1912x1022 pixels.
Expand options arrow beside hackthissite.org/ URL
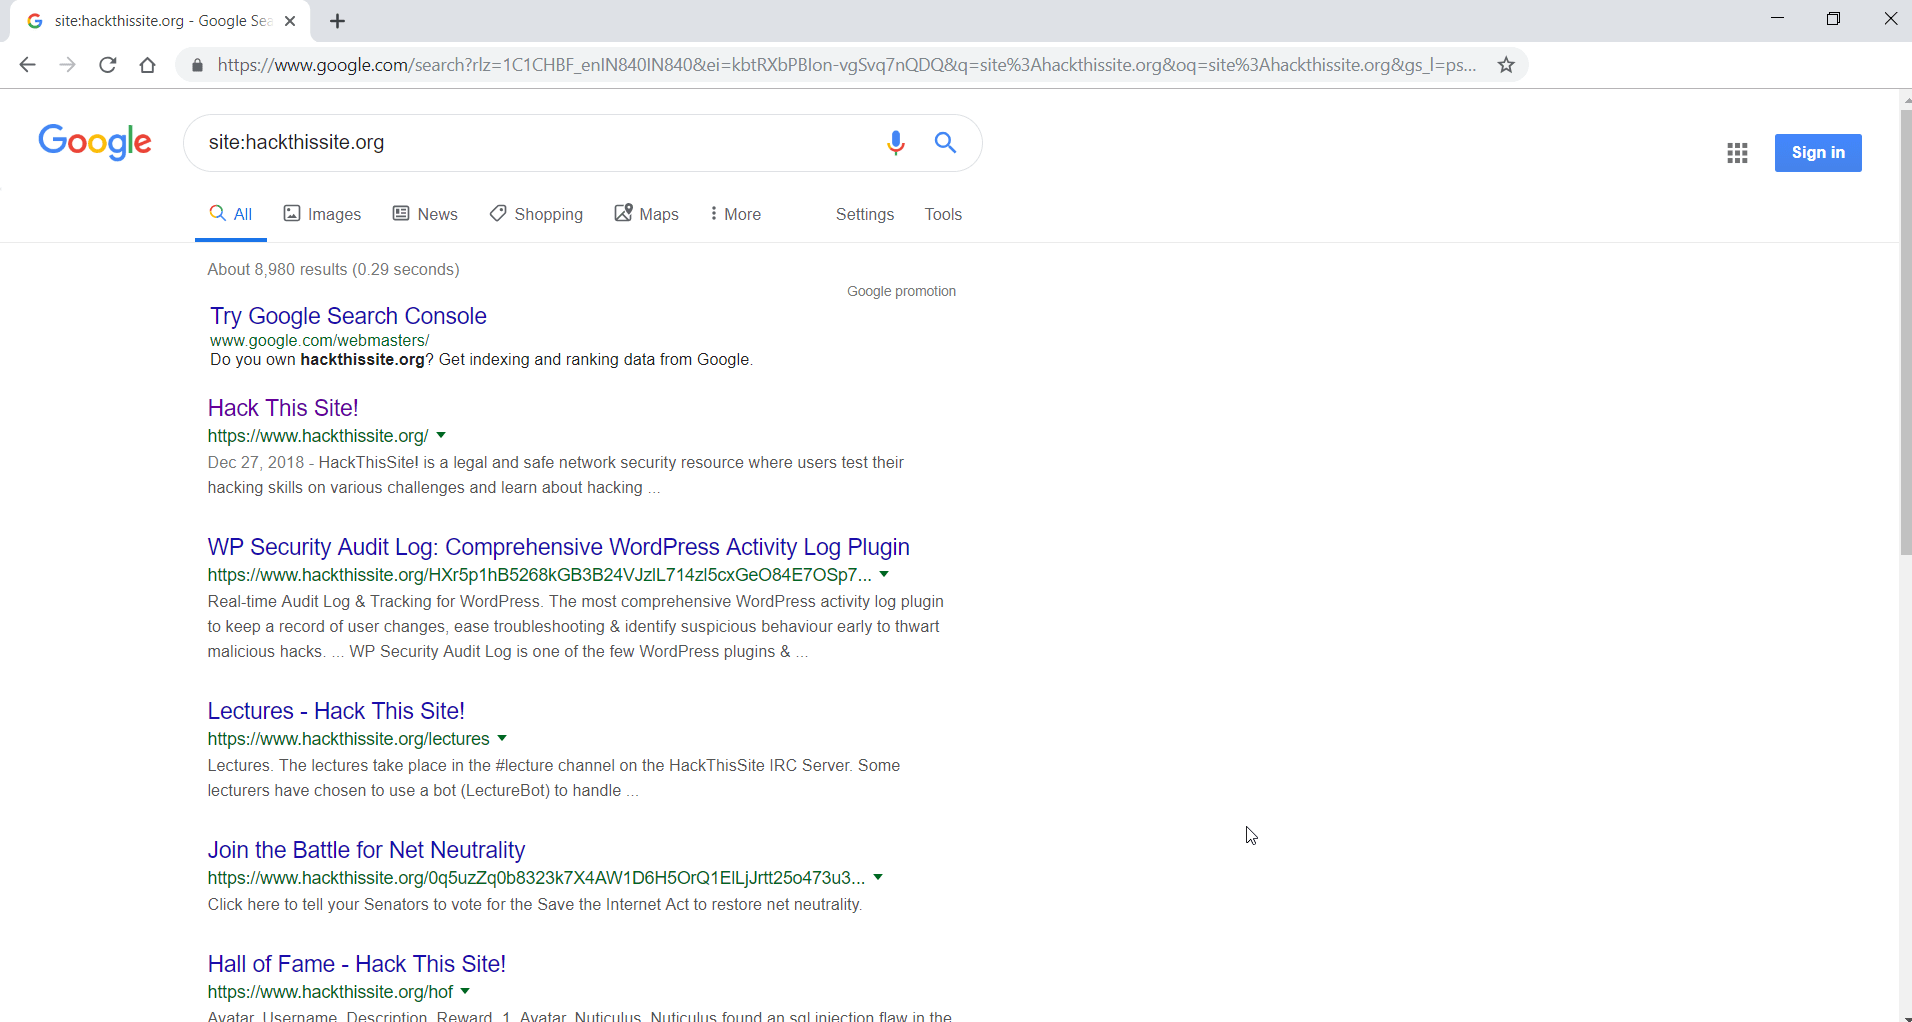pyautogui.click(x=441, y=436)
